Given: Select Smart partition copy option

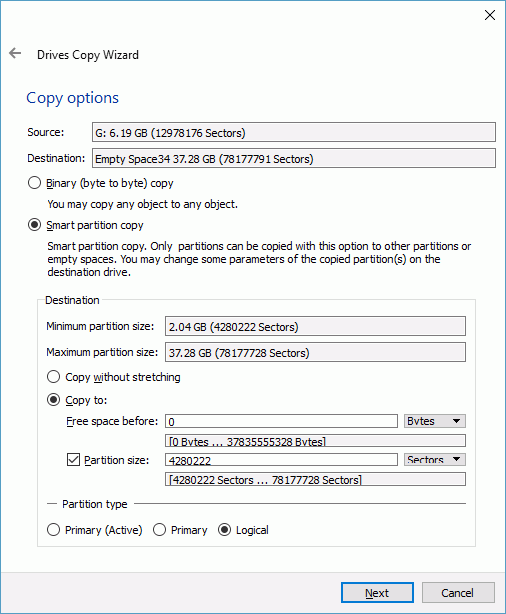Looking at the screenshot, I should [x=34, y=225].
